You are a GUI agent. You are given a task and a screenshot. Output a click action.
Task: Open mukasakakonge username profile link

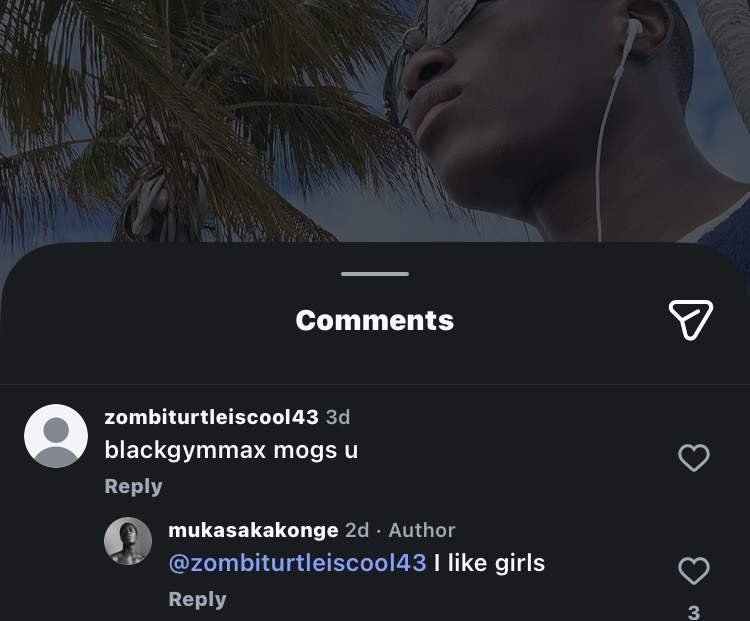click(x=254, y=530)
